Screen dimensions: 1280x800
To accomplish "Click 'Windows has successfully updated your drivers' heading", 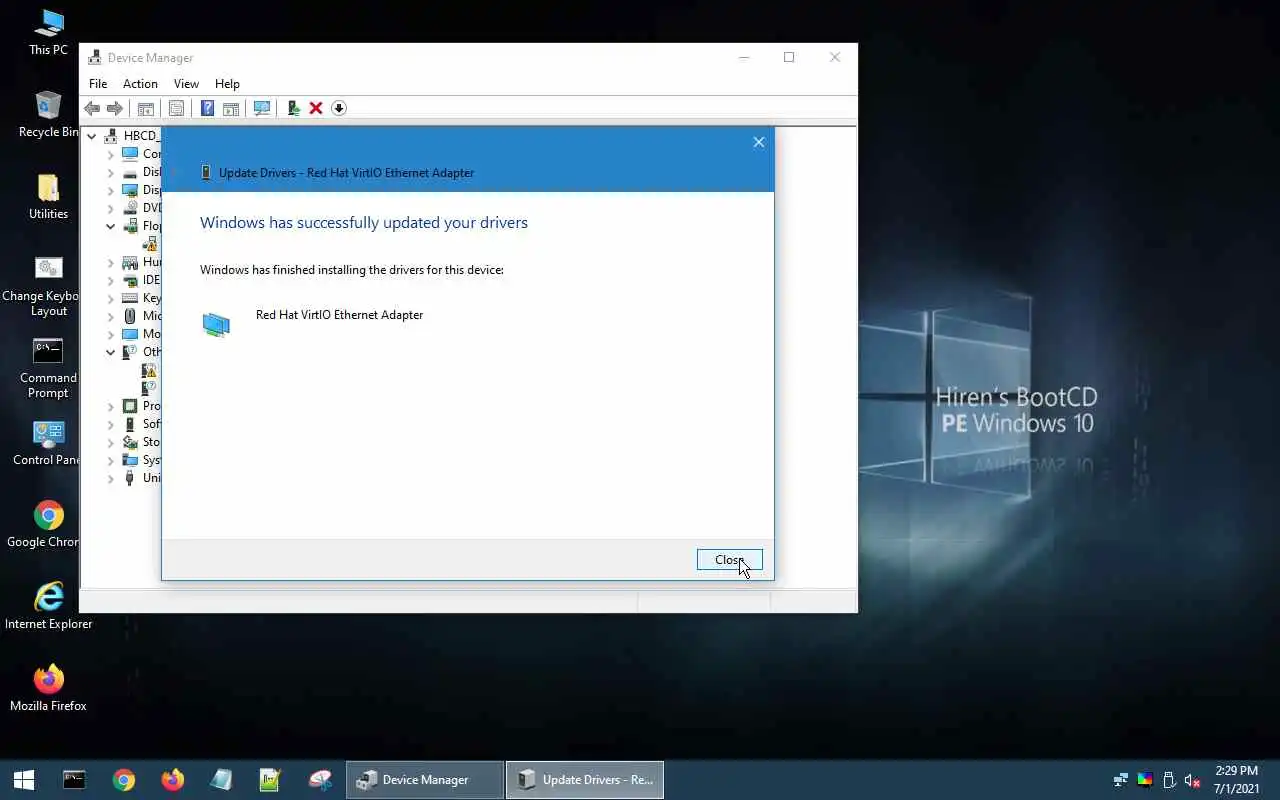I will click(x=364, y=223).
